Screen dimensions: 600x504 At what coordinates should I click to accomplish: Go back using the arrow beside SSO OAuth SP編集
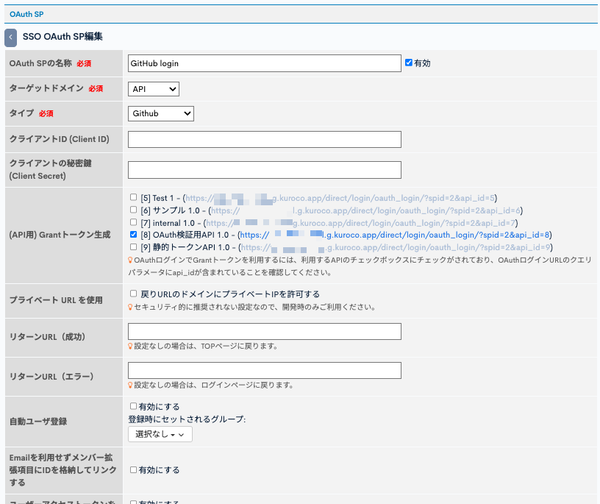[11, 38]
